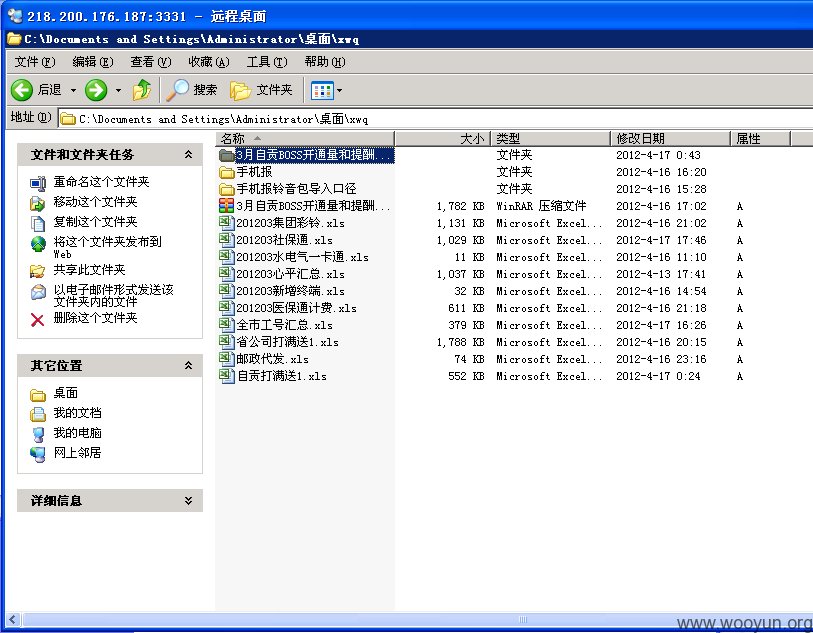Open the Forward button history dropdown arrow

click(x=118, y=91)
